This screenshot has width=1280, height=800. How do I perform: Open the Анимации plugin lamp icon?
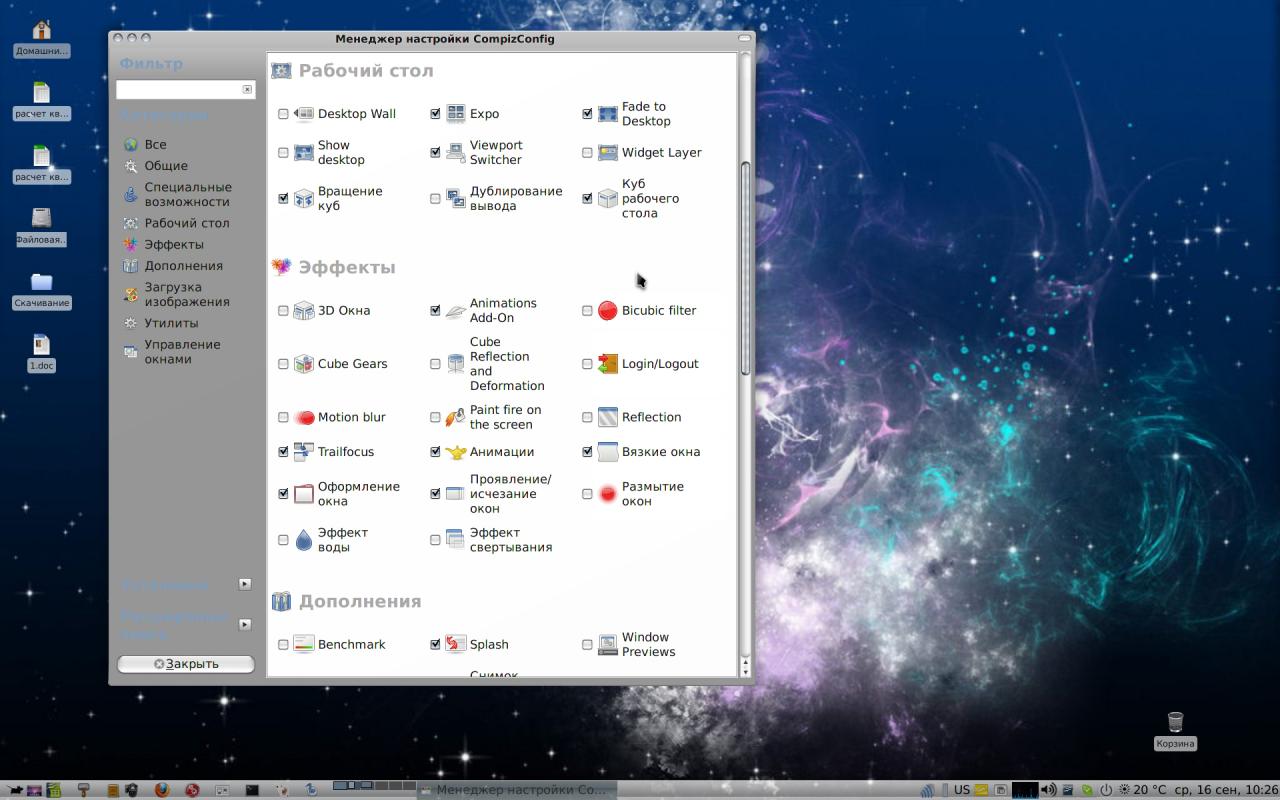pyautogui.click(x=456, y=452)
